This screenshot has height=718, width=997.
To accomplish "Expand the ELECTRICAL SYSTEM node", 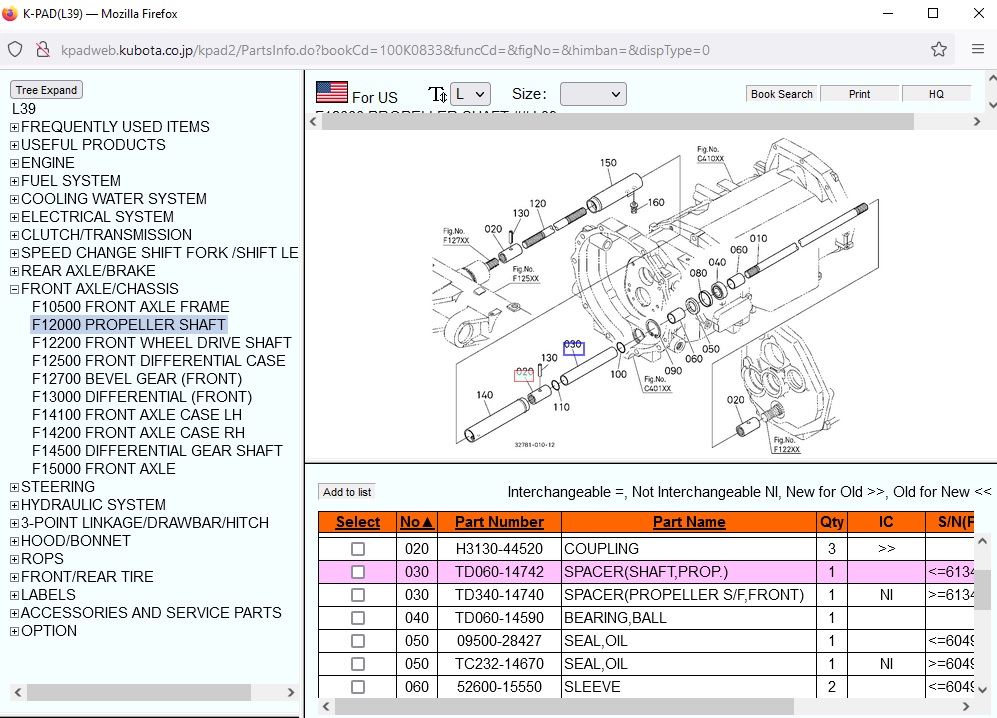I will click(x=15, y=217).
